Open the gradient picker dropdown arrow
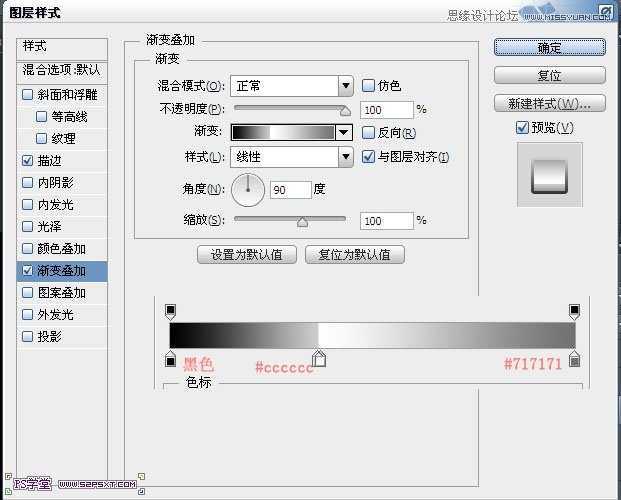621x500 pixels. 344,132
